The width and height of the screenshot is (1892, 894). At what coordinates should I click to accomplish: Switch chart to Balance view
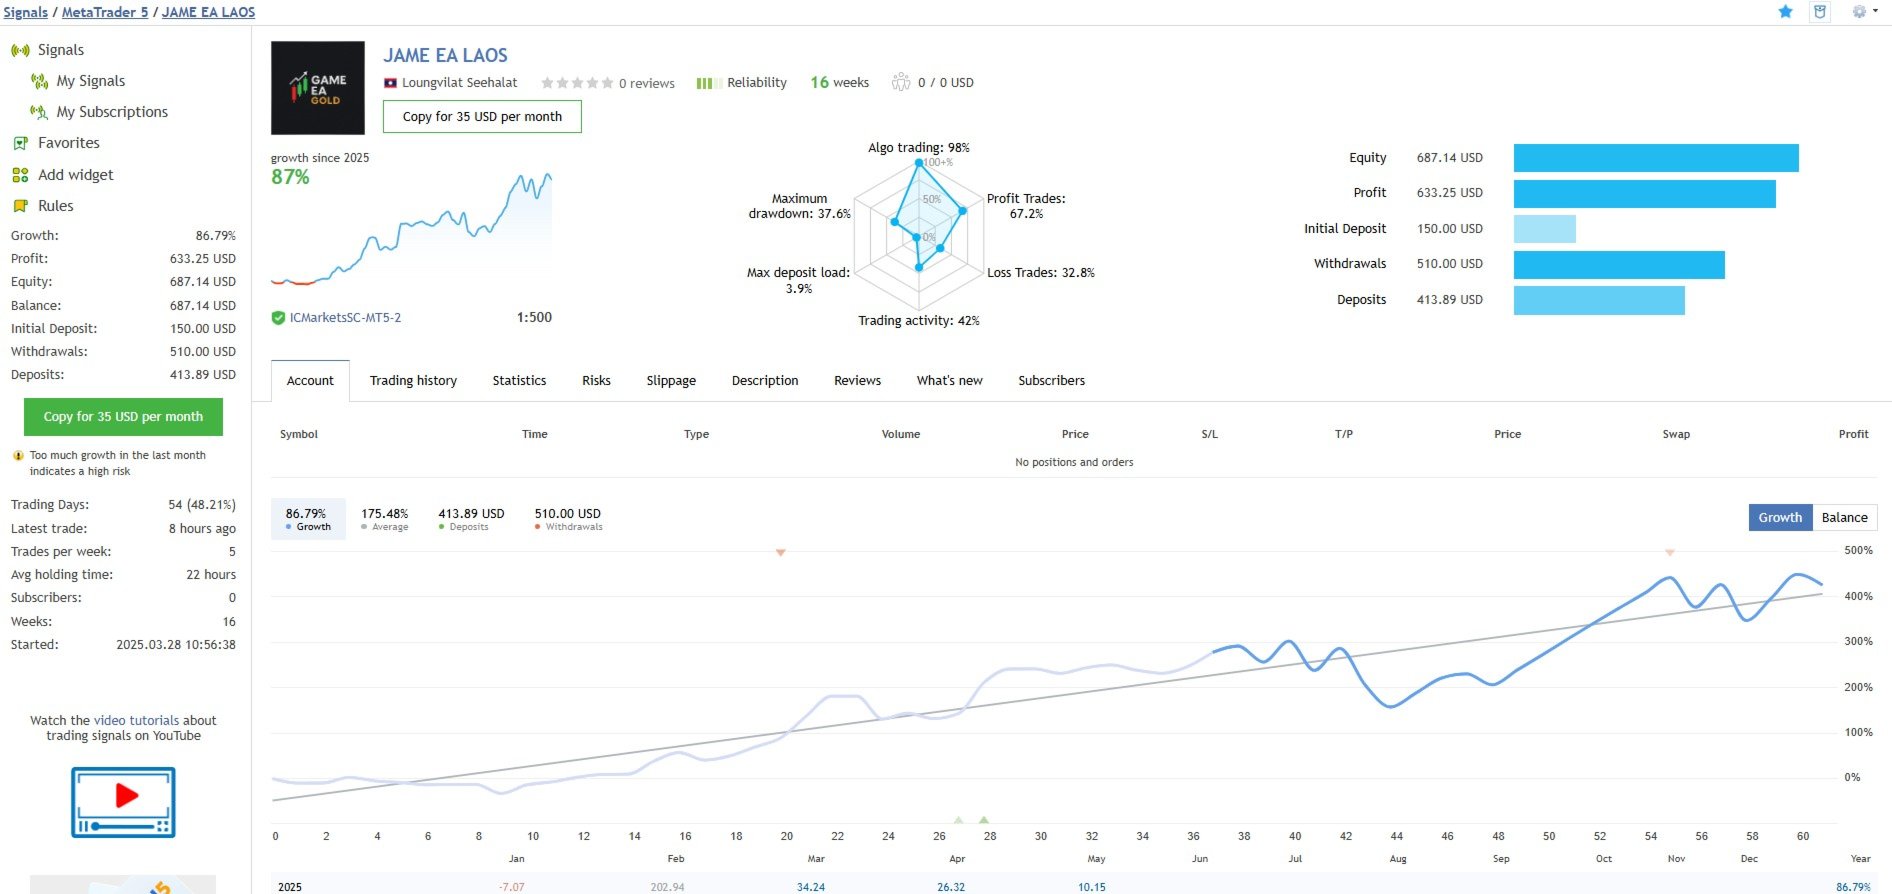[1844, 517]
